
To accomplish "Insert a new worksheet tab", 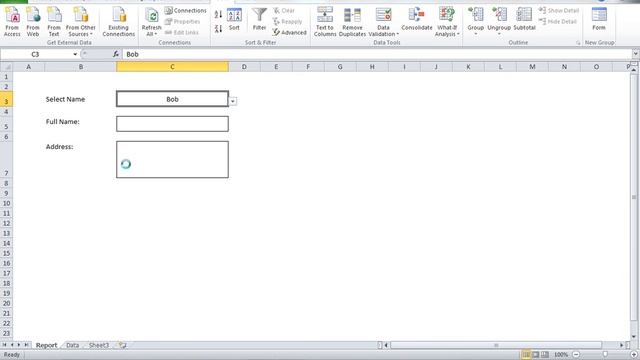I will 122,345.
